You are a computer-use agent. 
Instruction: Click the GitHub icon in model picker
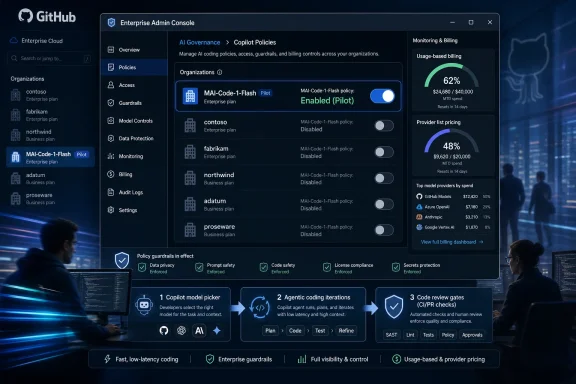pyautogui.click(x=164, y=330)
